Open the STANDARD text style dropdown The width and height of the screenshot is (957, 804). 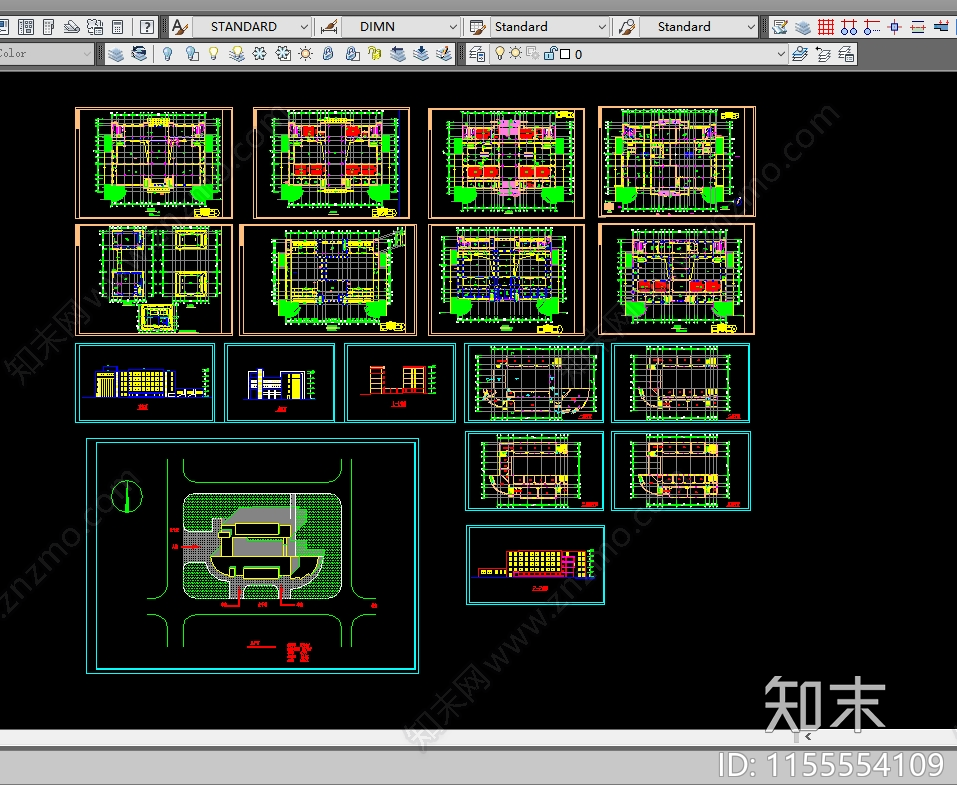304,27
